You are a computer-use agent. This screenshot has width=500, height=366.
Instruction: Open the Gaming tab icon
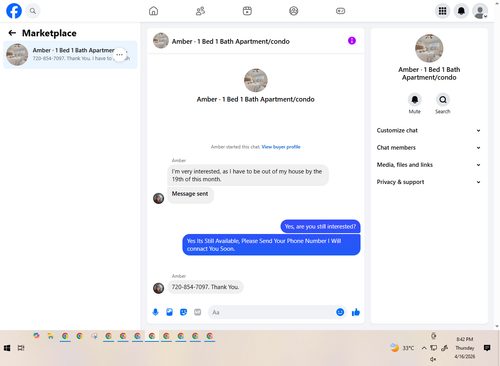(x=340, y=11)
